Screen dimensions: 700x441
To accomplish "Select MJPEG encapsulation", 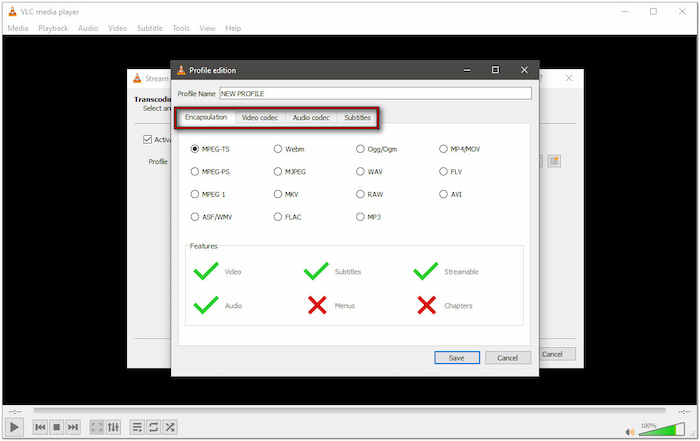I will (x=290, y=172).
